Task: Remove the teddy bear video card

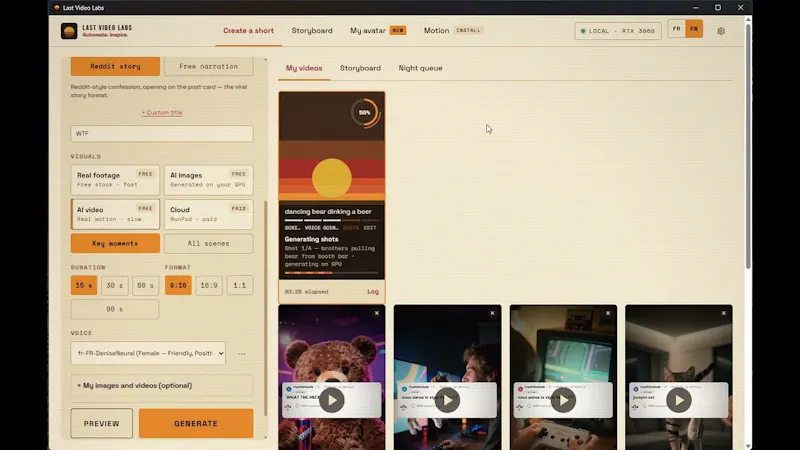Action: [377, 313]
